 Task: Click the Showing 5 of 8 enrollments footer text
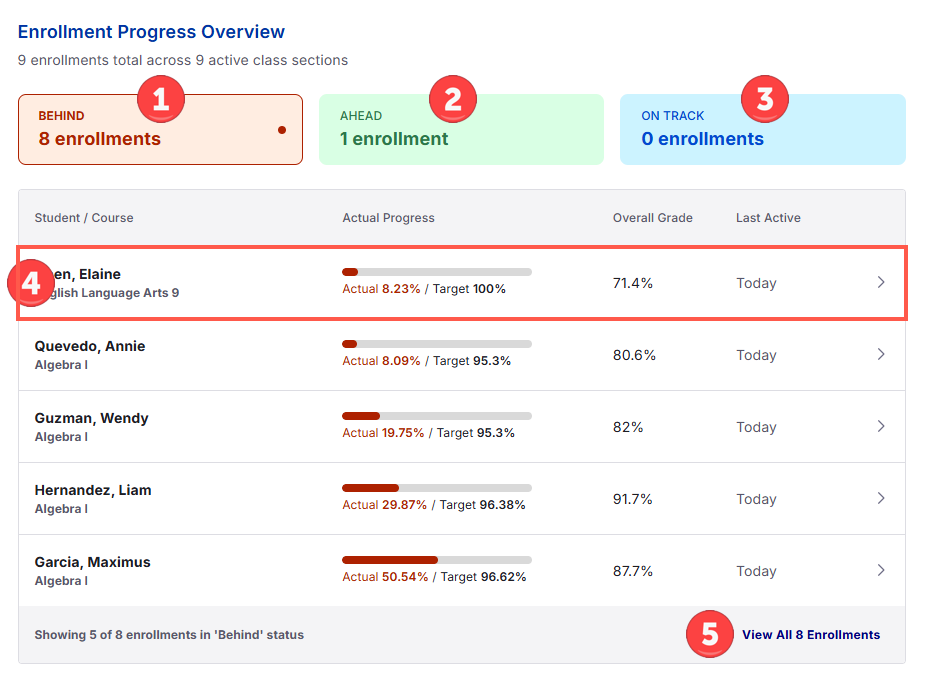(169, 634)
